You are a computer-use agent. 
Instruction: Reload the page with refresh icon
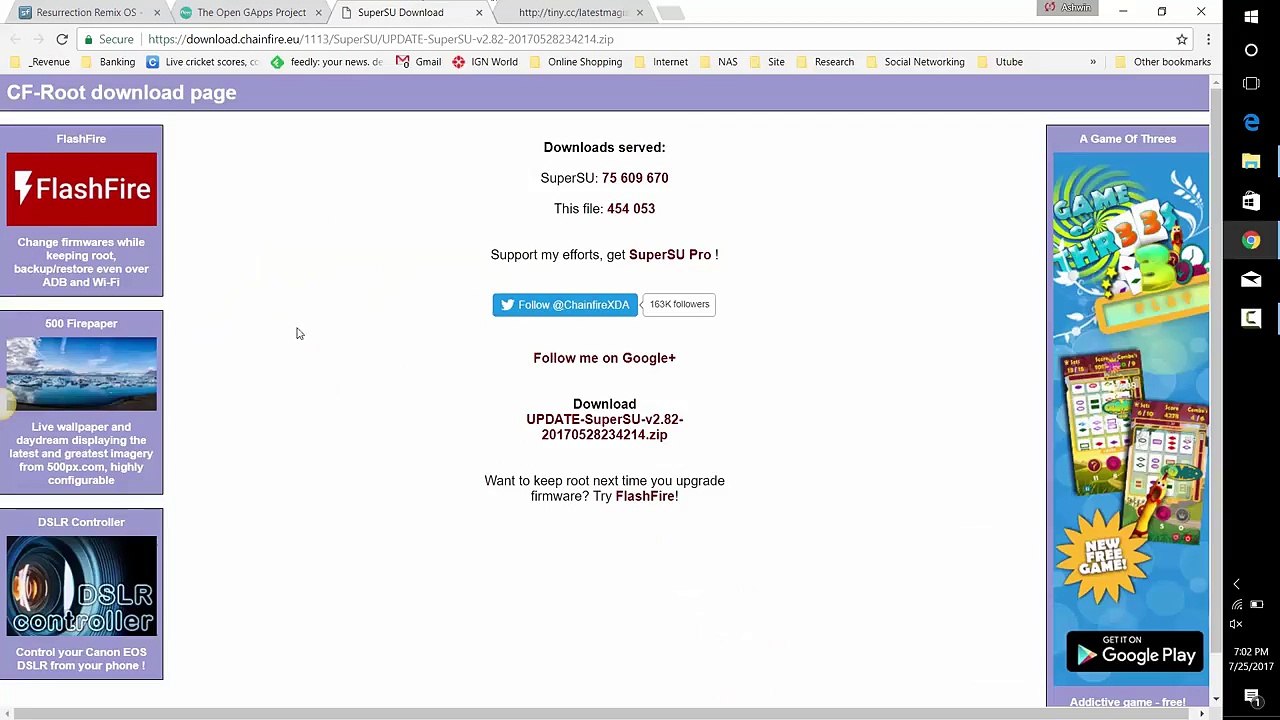click(62, 39)
